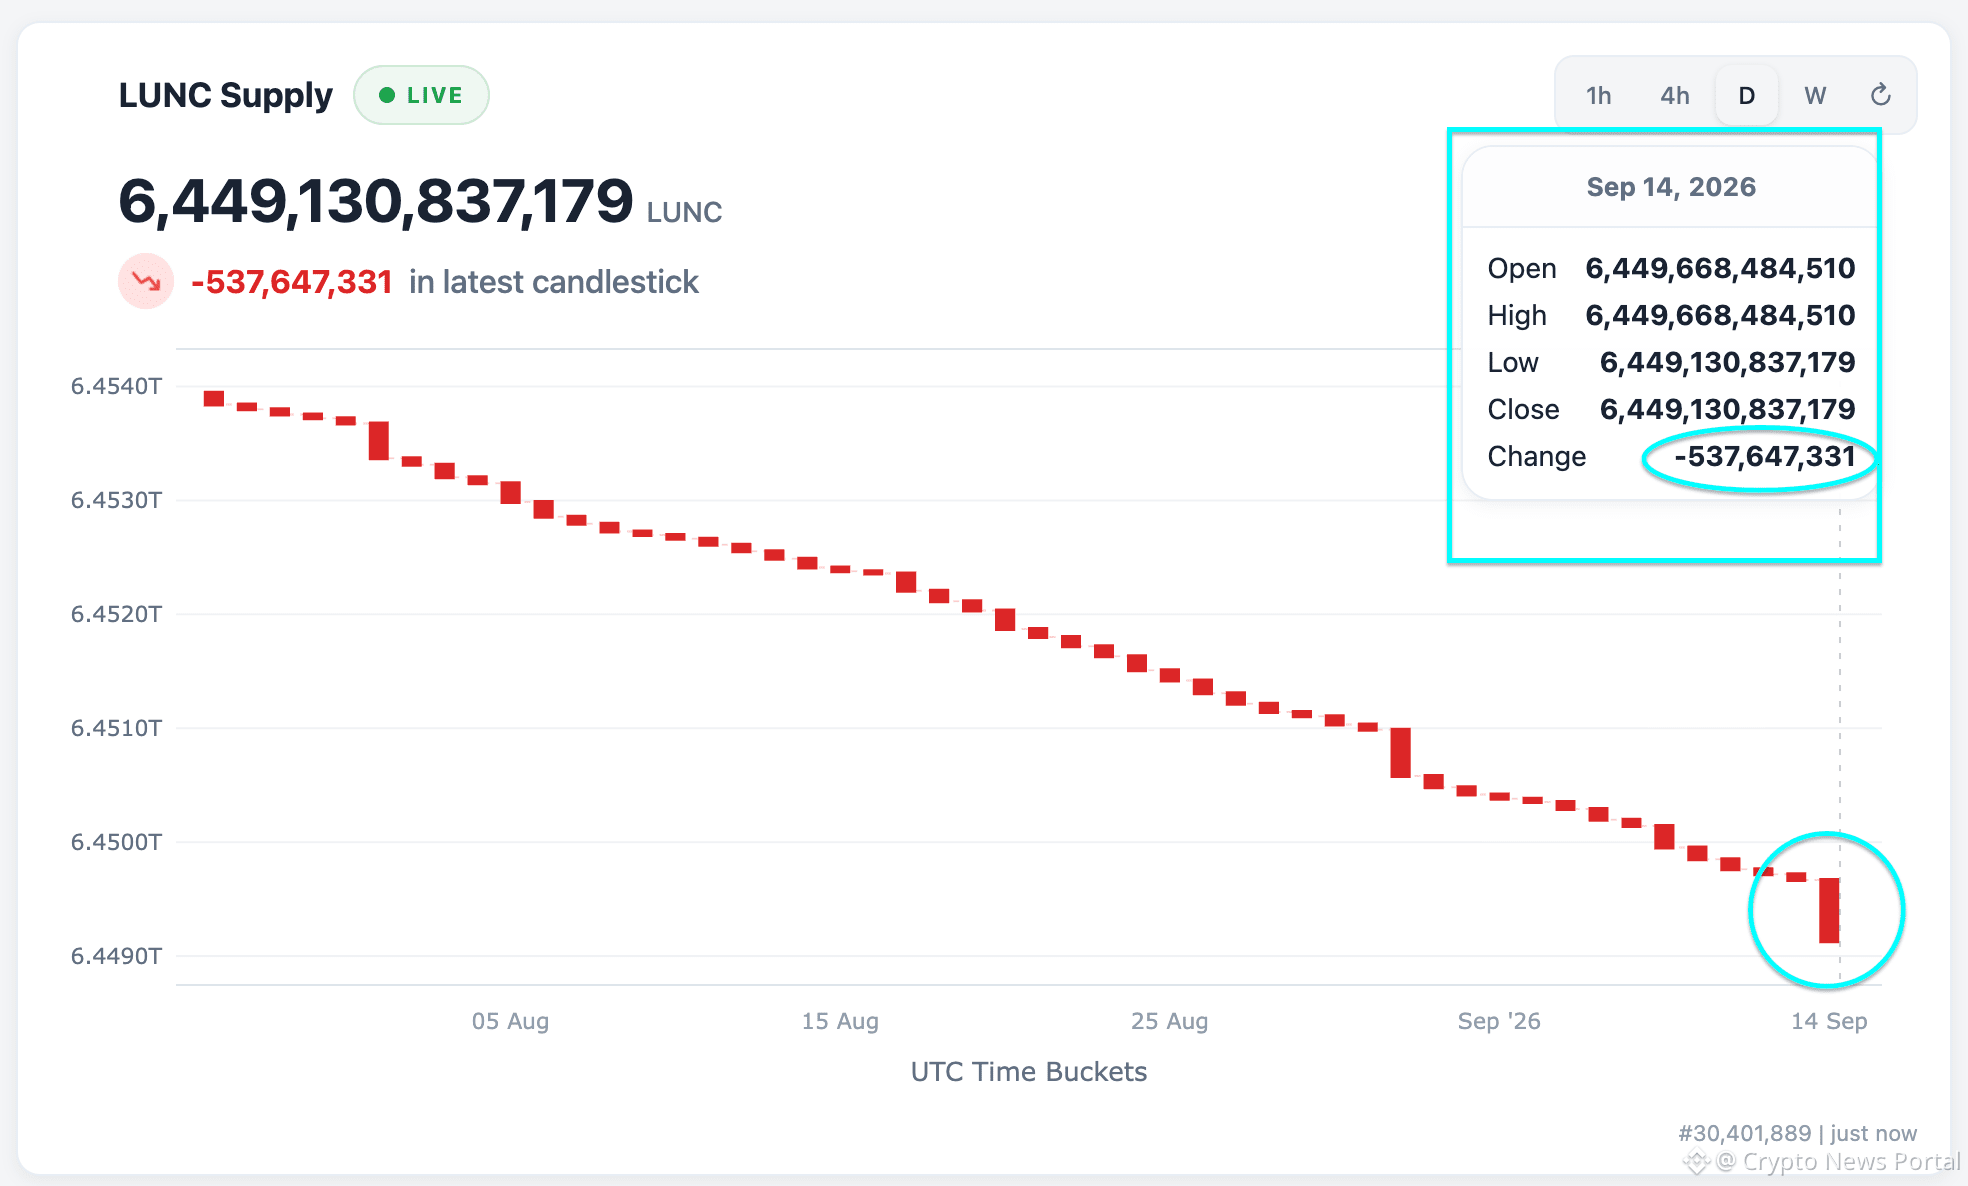Click the UTC Time Buckets axis title
Image resolution: width=1968 pixels, height=1186 pixels.
1028,1072
